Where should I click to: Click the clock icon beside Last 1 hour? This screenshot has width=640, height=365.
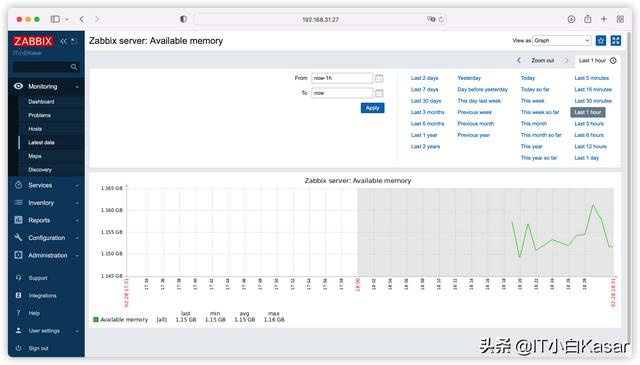pyautogui.click(x=613, y=60)
